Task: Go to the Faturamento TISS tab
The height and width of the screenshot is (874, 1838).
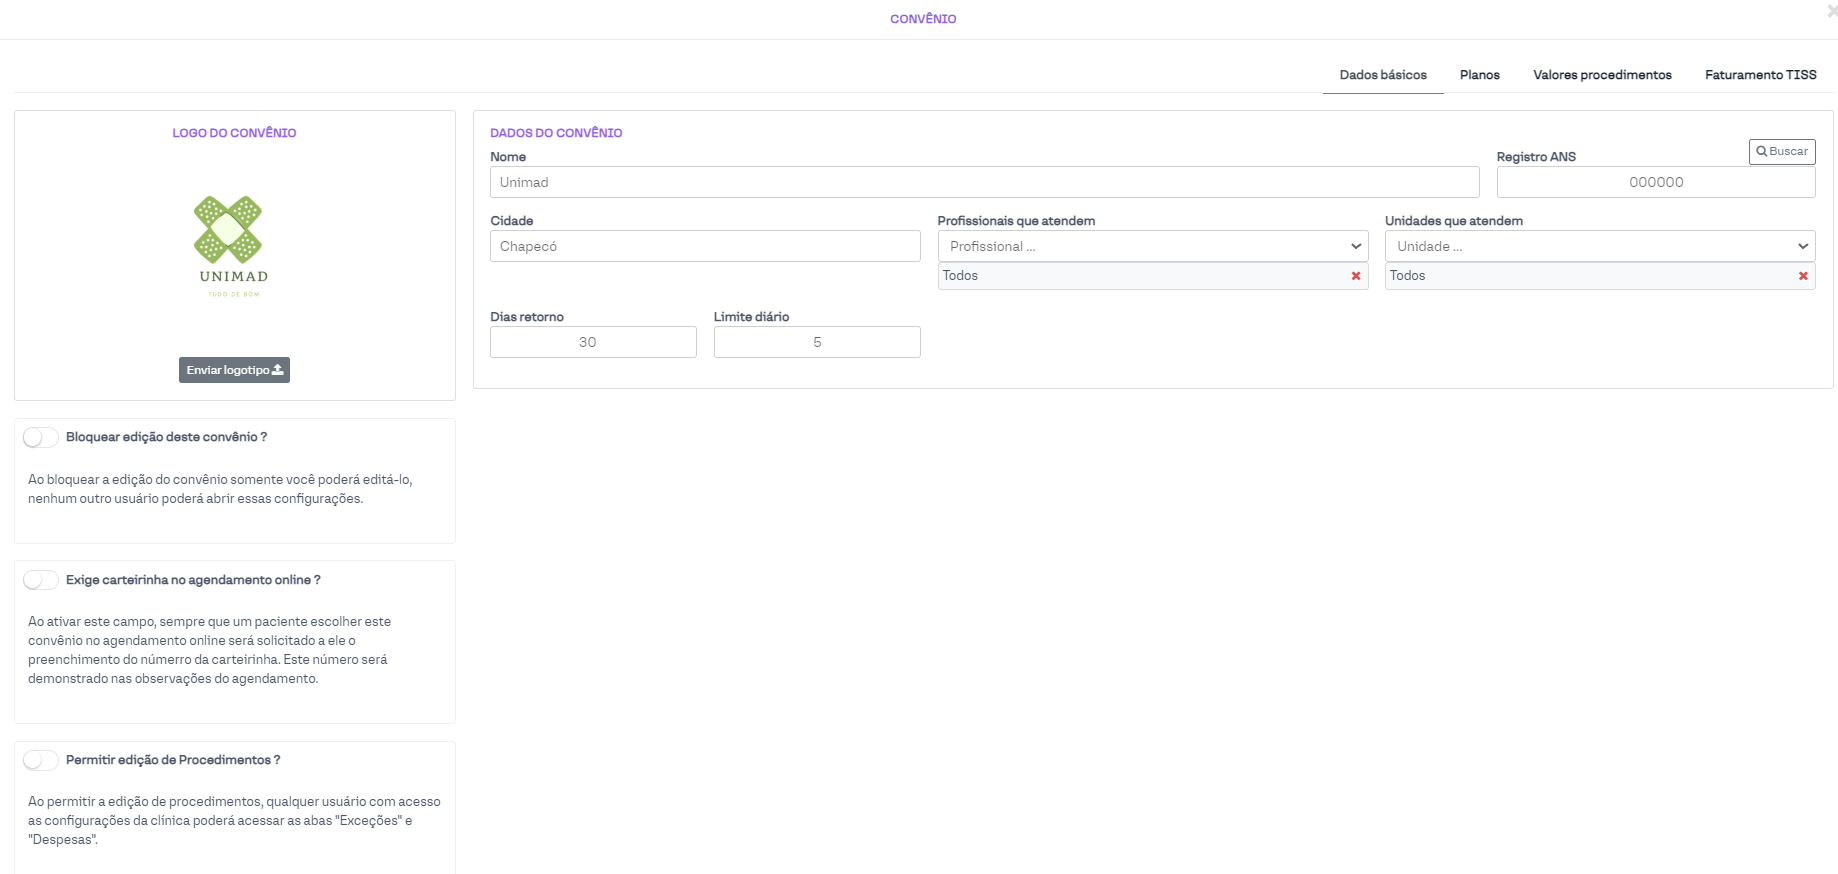Action: click(x=1760, y=75)
